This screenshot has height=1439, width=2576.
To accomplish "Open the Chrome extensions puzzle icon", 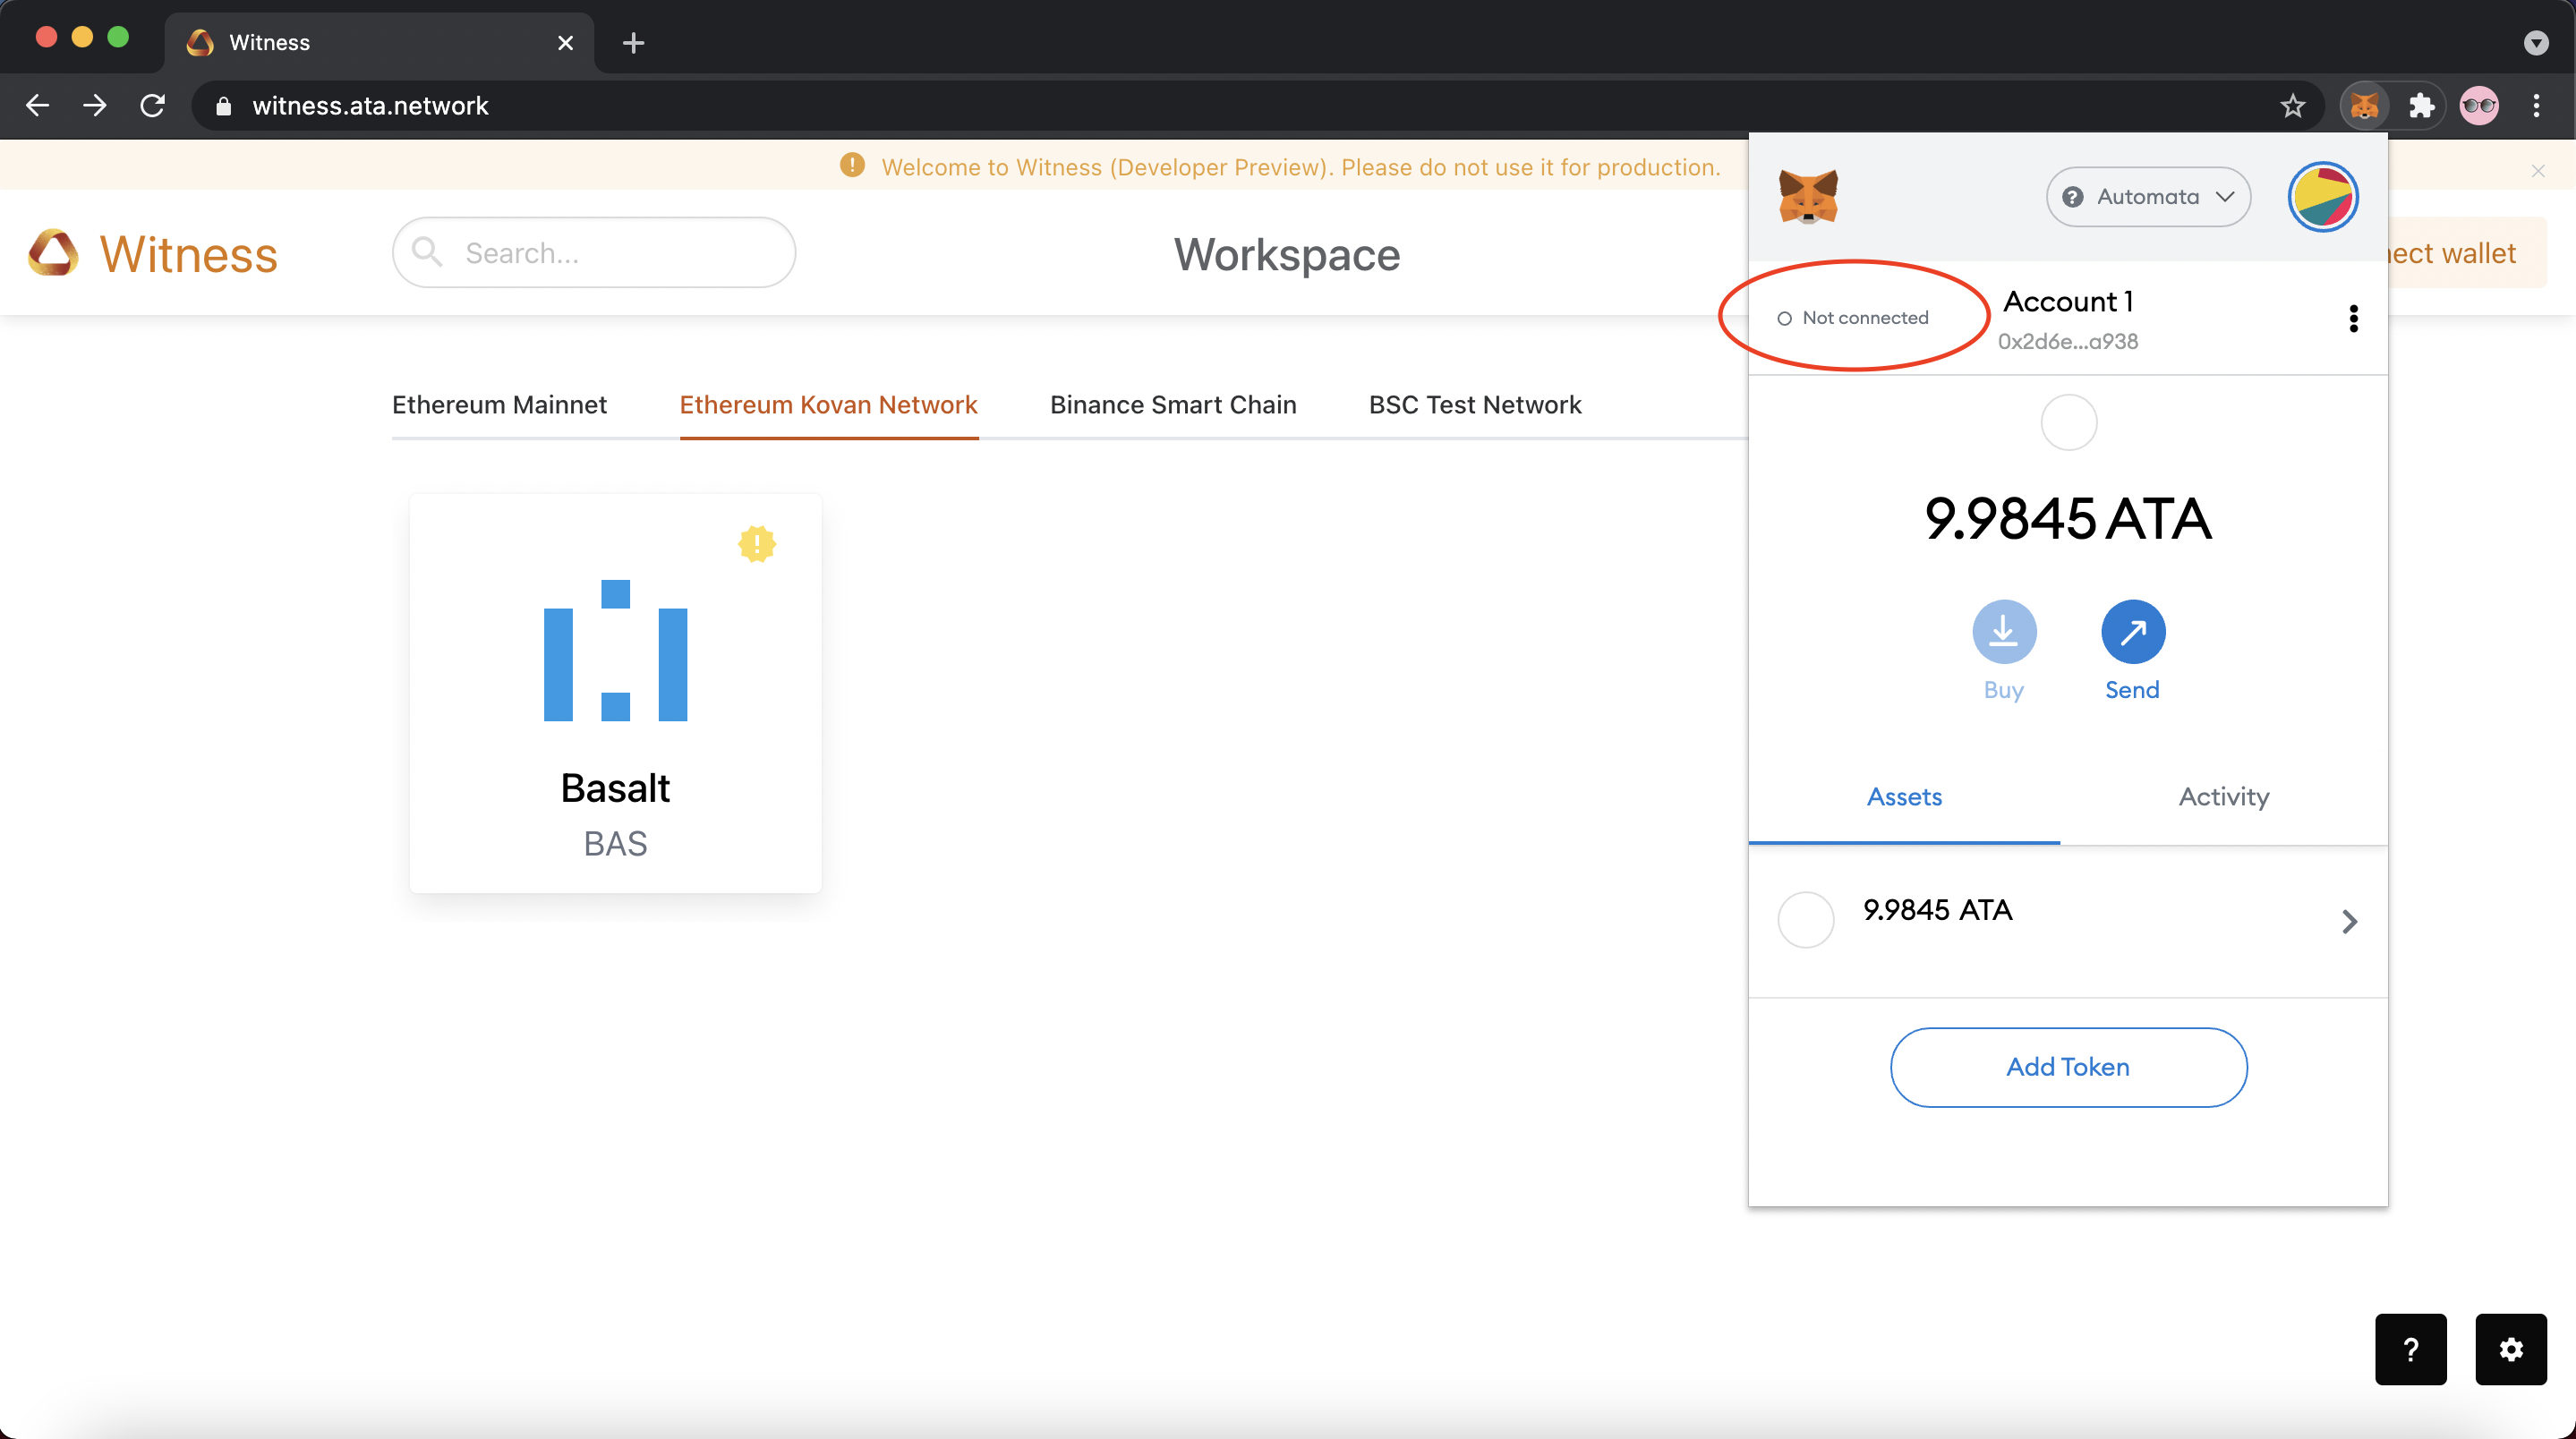I will point(2421,106).
